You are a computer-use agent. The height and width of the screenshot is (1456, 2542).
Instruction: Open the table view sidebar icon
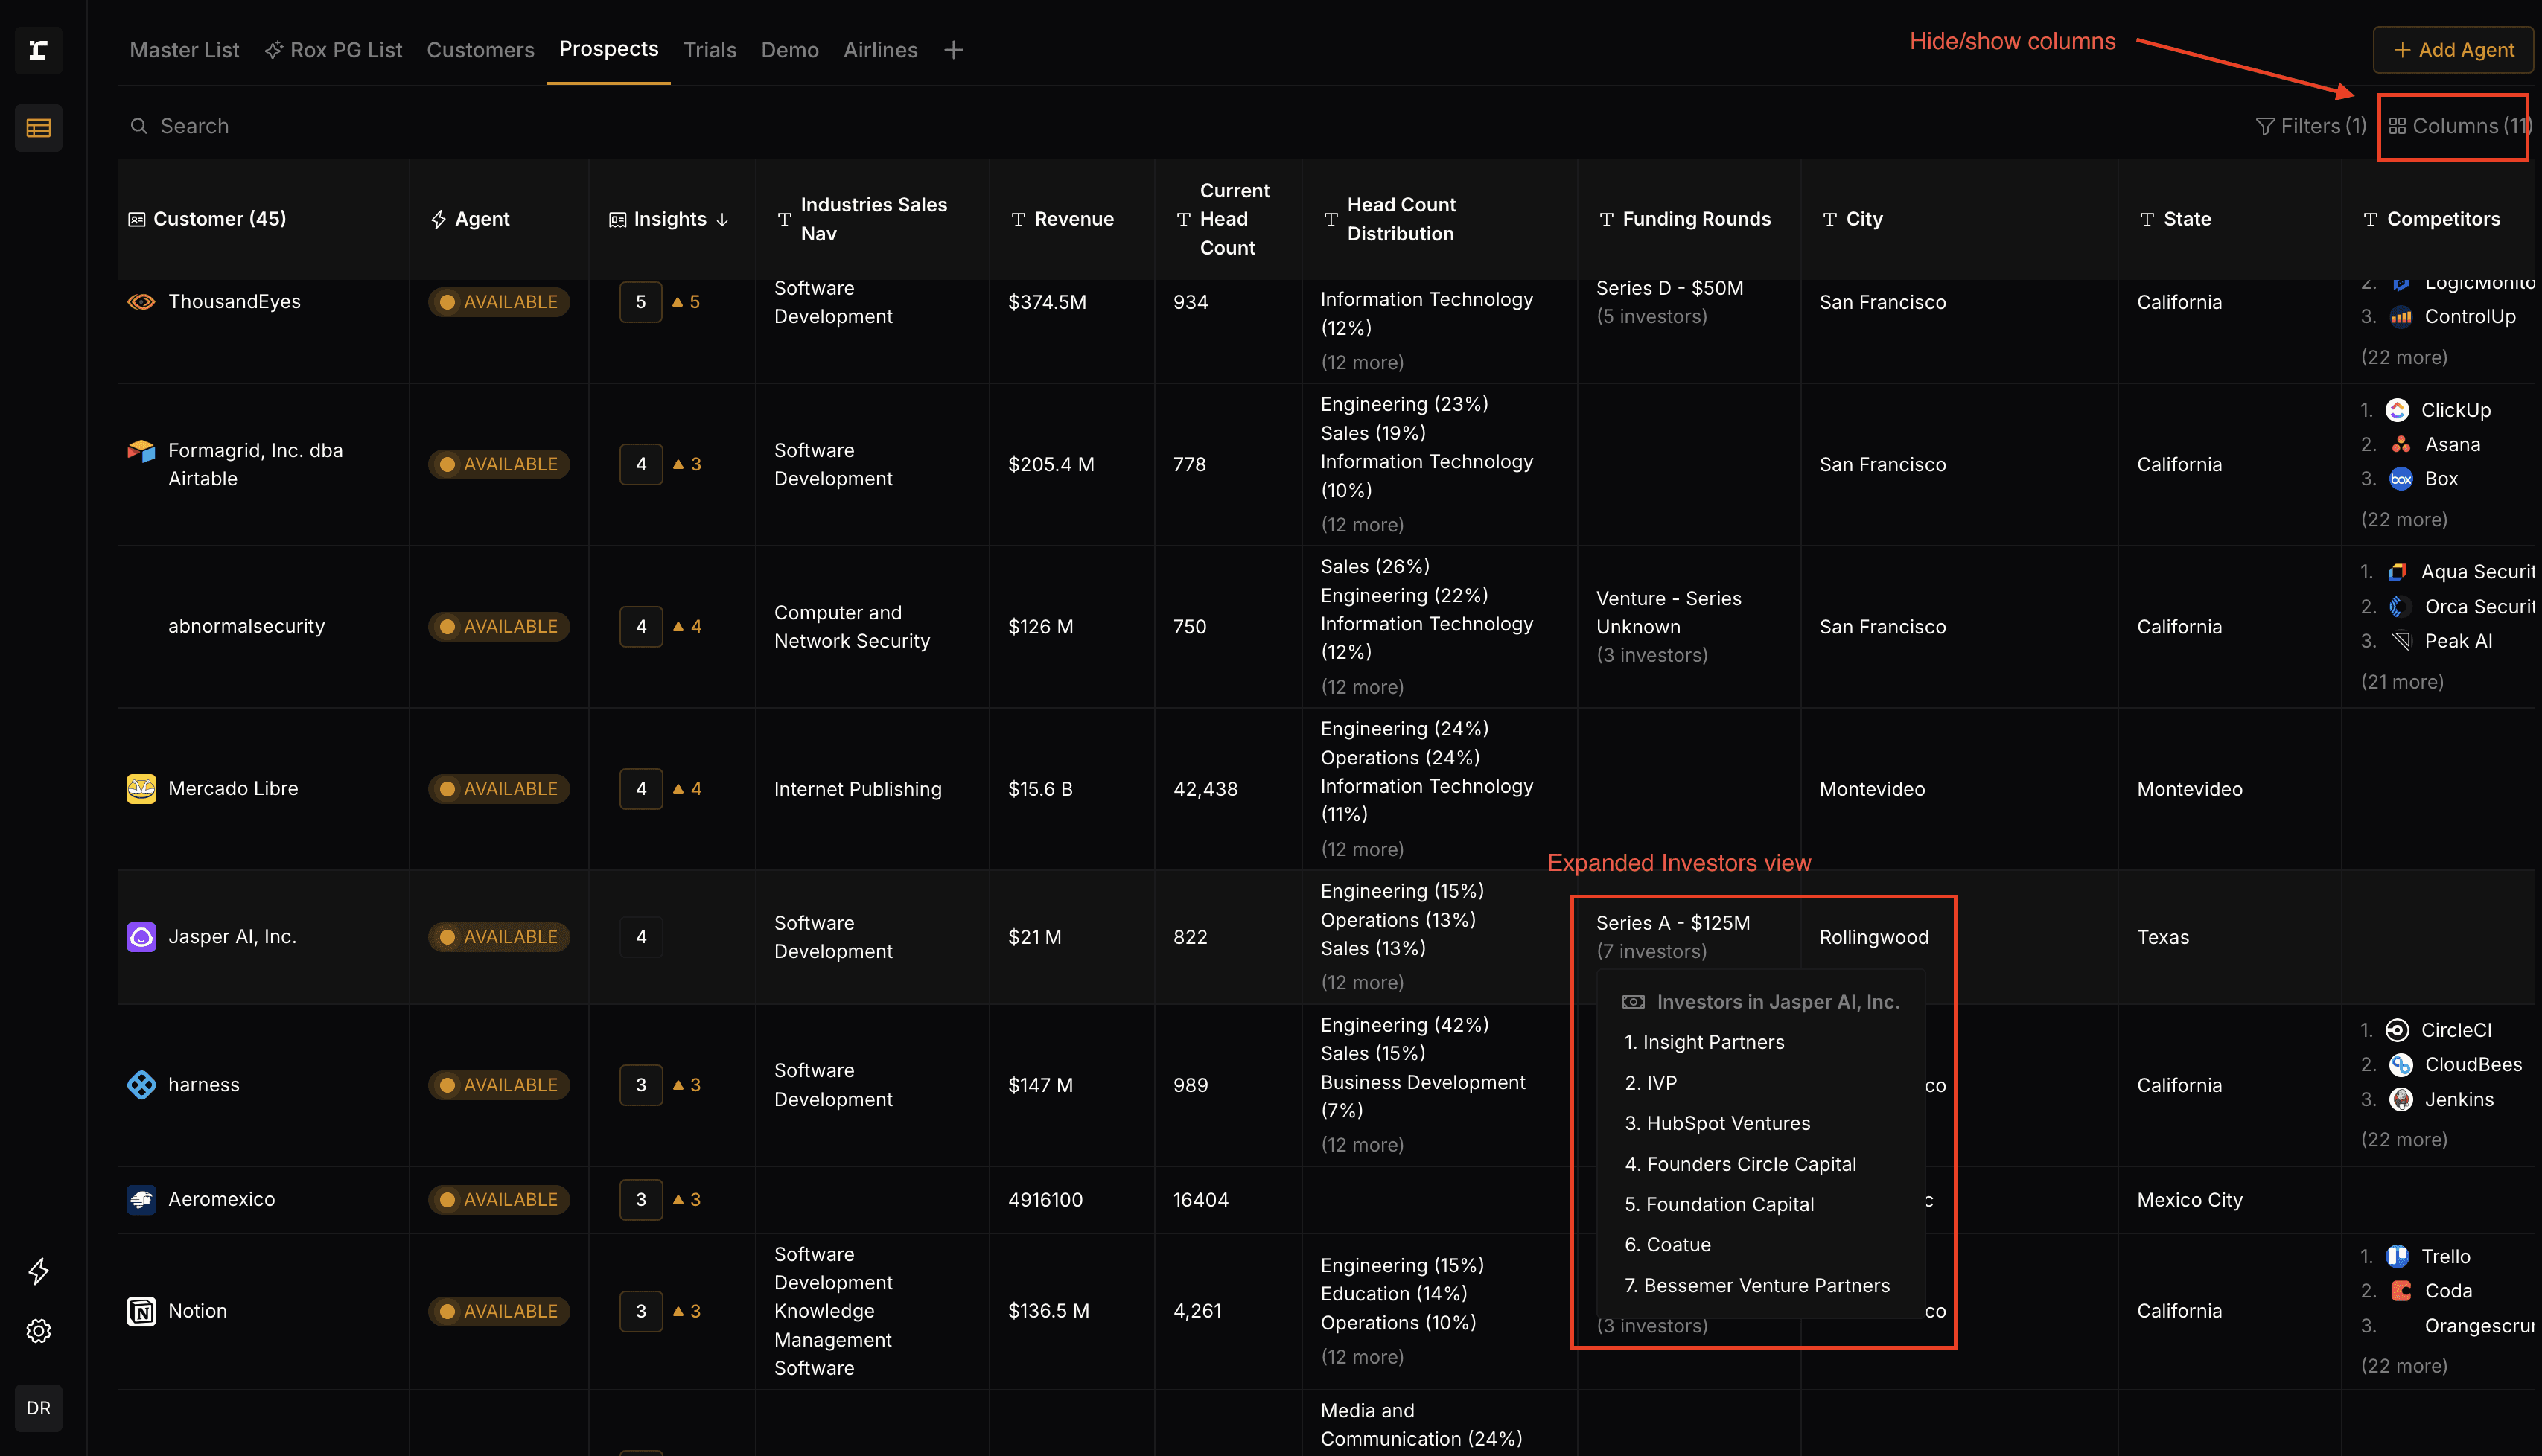38,128
